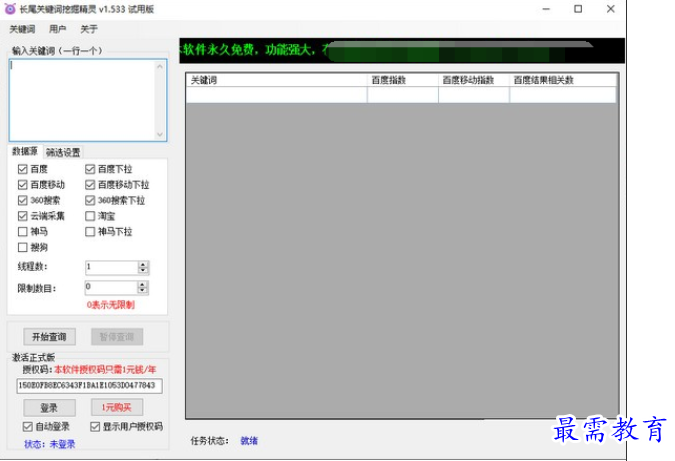Image resolution: width=675 pixels, height=461 pixels.
Task: Increase 线程数 with the up arrow
Action: pos(143,264)
